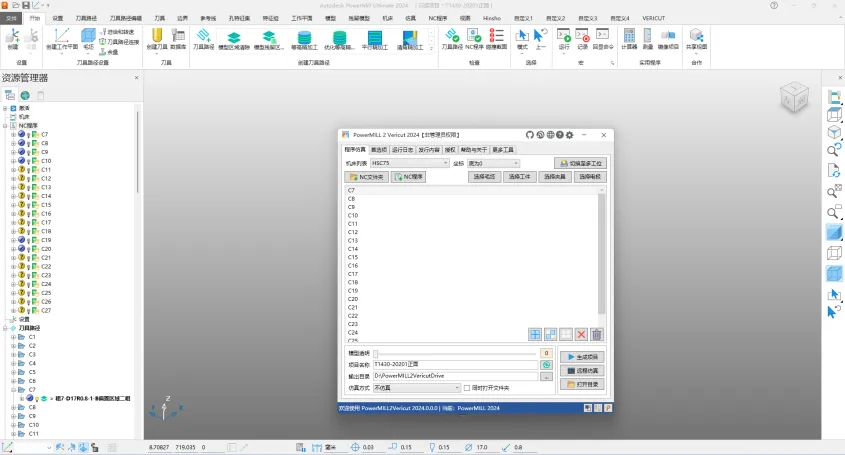Click the Run macro (运行) ribbon icon
The image size is (845, 455).
click(x=564, y=39)
